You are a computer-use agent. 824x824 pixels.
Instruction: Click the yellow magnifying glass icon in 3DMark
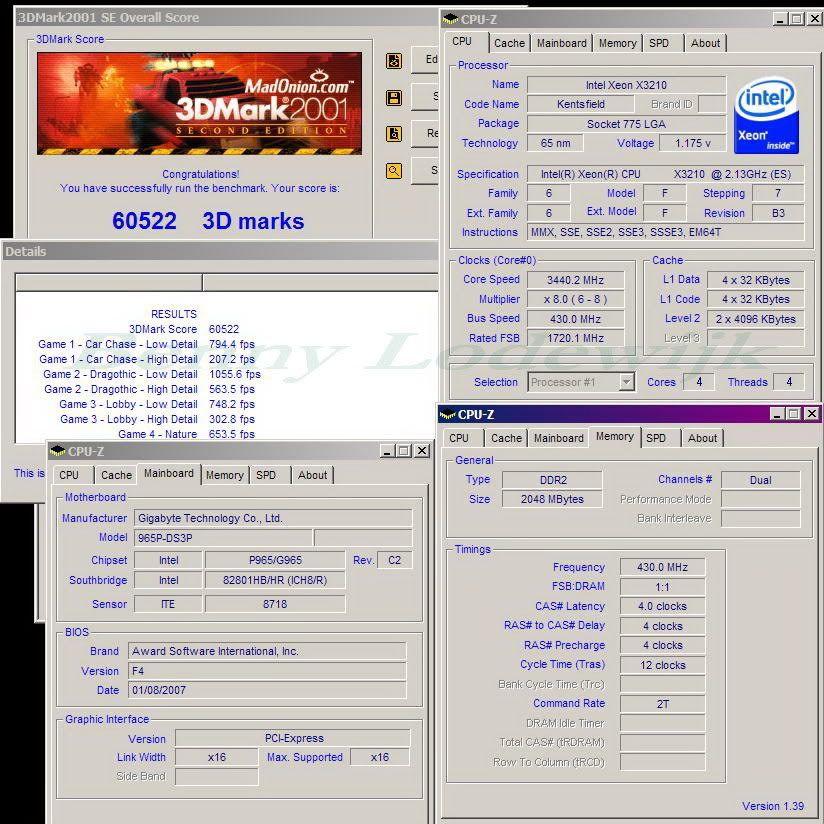tap(394, 171)
